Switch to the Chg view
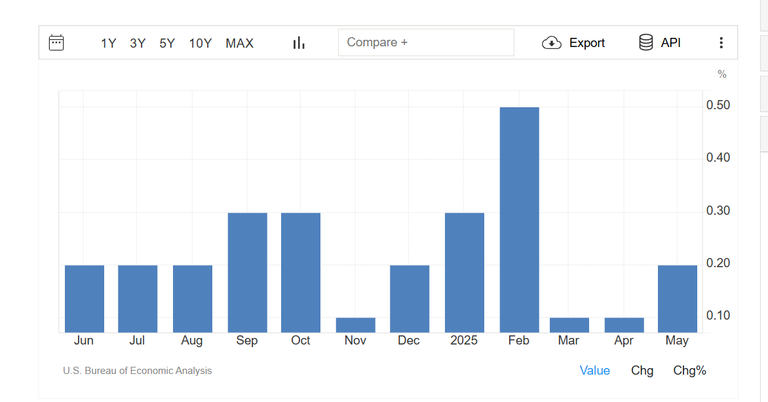Screen dimensions: 768x402 [x=642, y=371]
